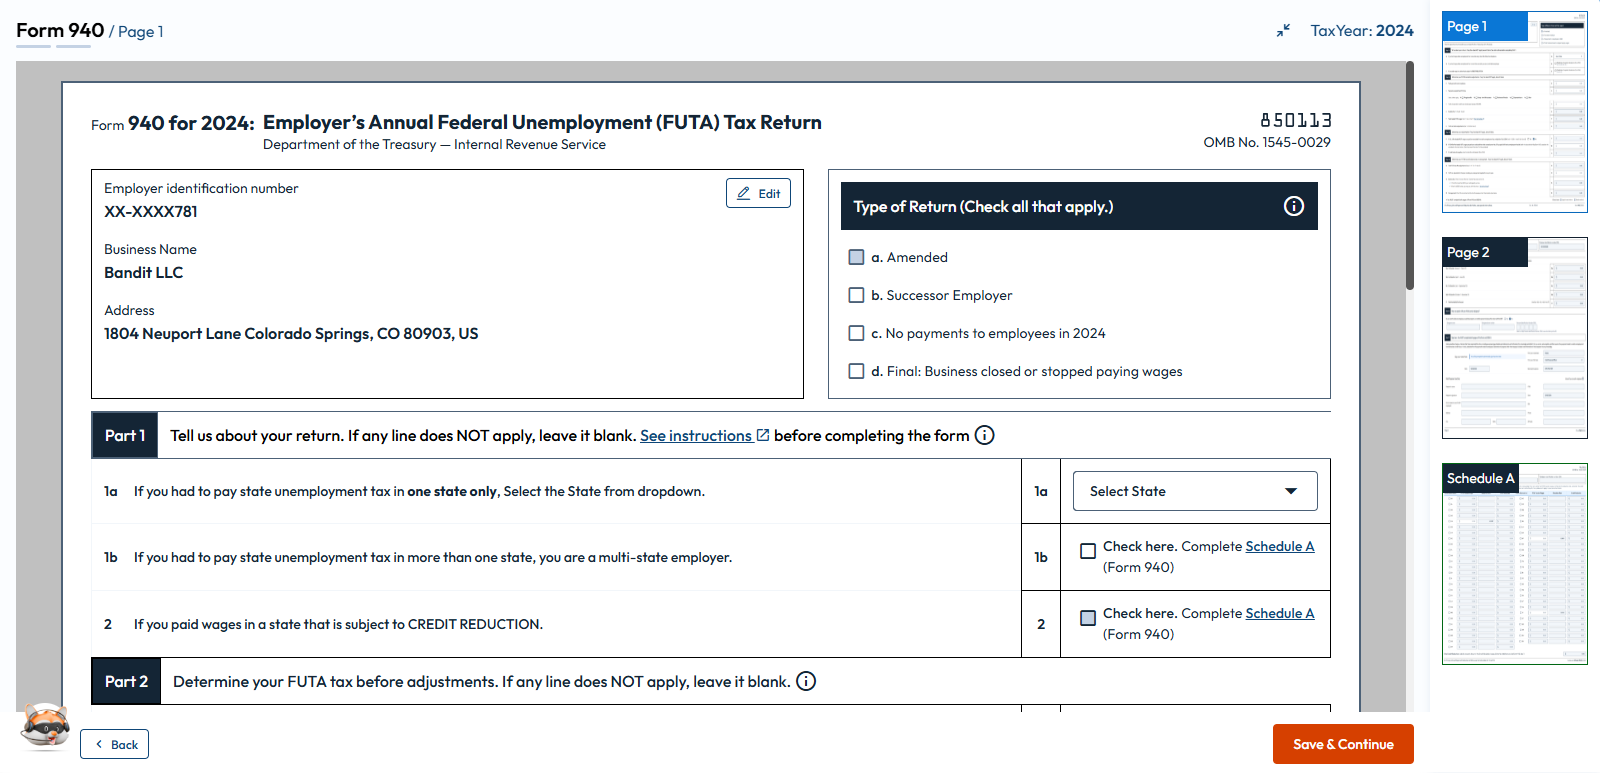Tick the Successor Employer checkbox

point(856,295)
